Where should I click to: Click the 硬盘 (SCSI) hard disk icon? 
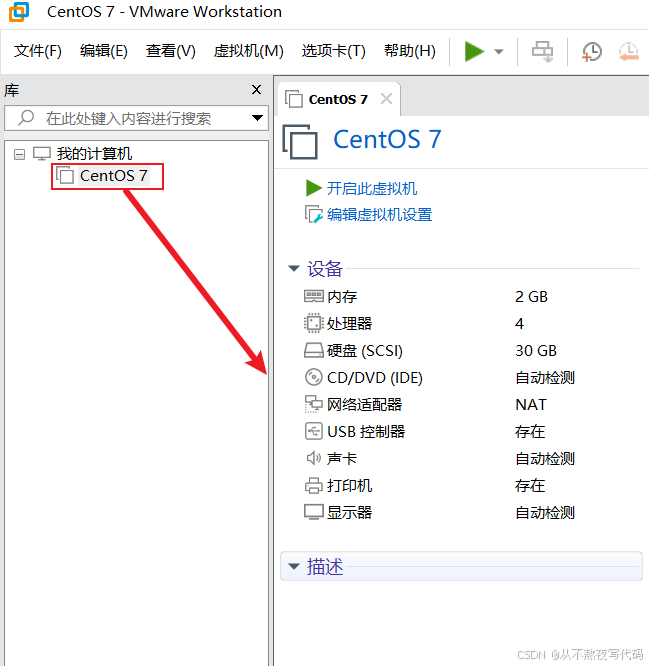[x=314, y=350]
